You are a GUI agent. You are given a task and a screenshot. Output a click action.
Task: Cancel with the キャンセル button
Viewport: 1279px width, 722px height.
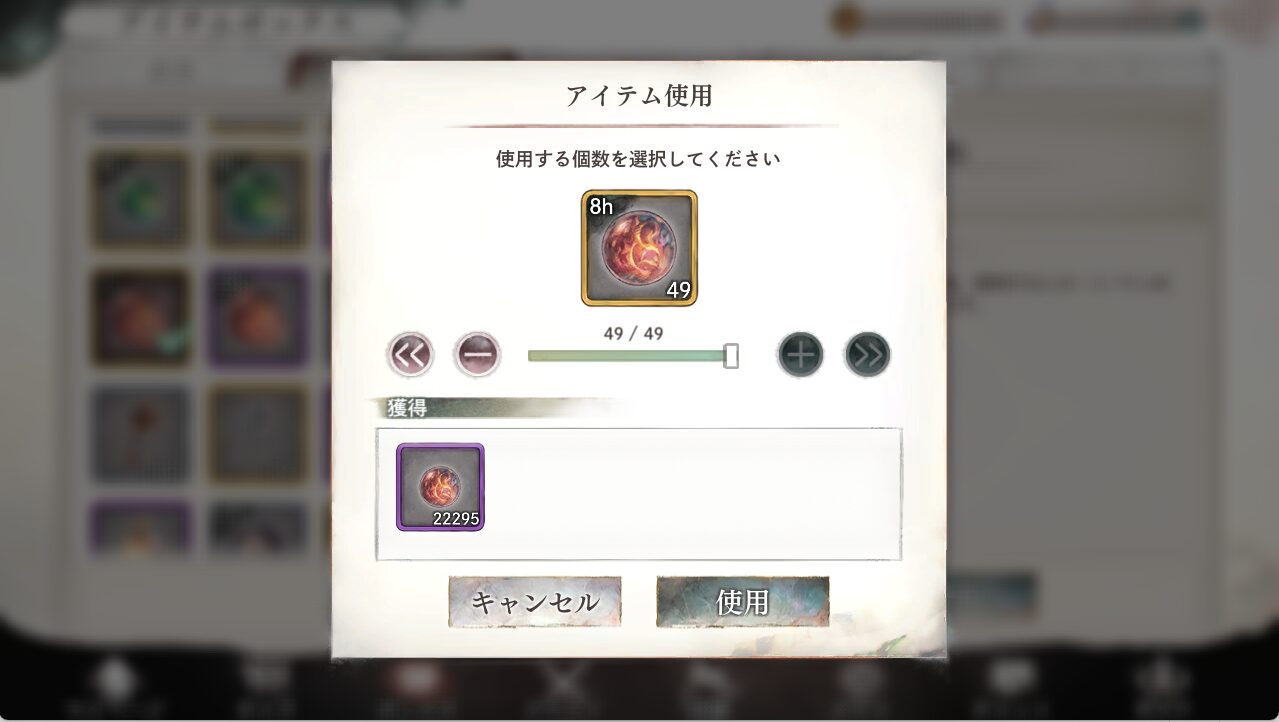click(x=535, y=602)
